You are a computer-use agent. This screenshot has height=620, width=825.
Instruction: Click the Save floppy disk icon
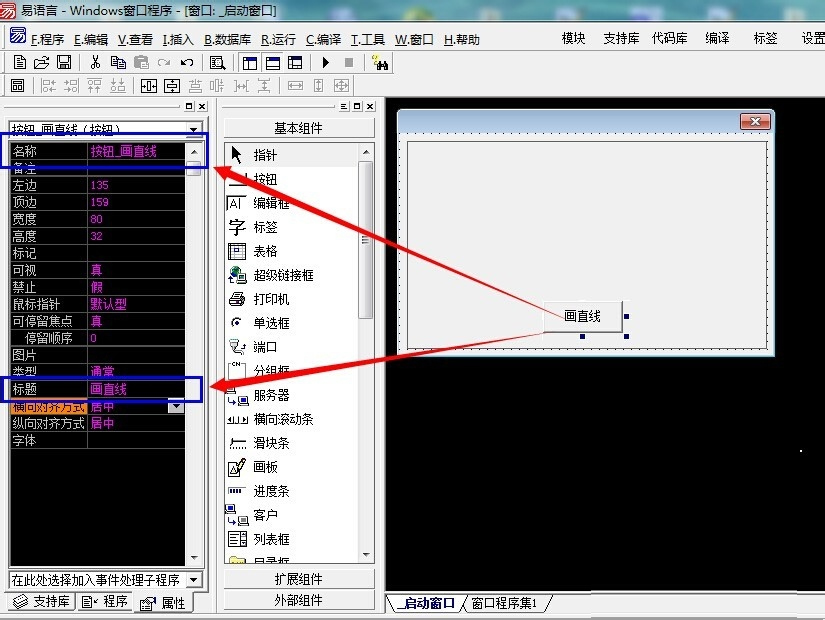click(x=64, y=62)
